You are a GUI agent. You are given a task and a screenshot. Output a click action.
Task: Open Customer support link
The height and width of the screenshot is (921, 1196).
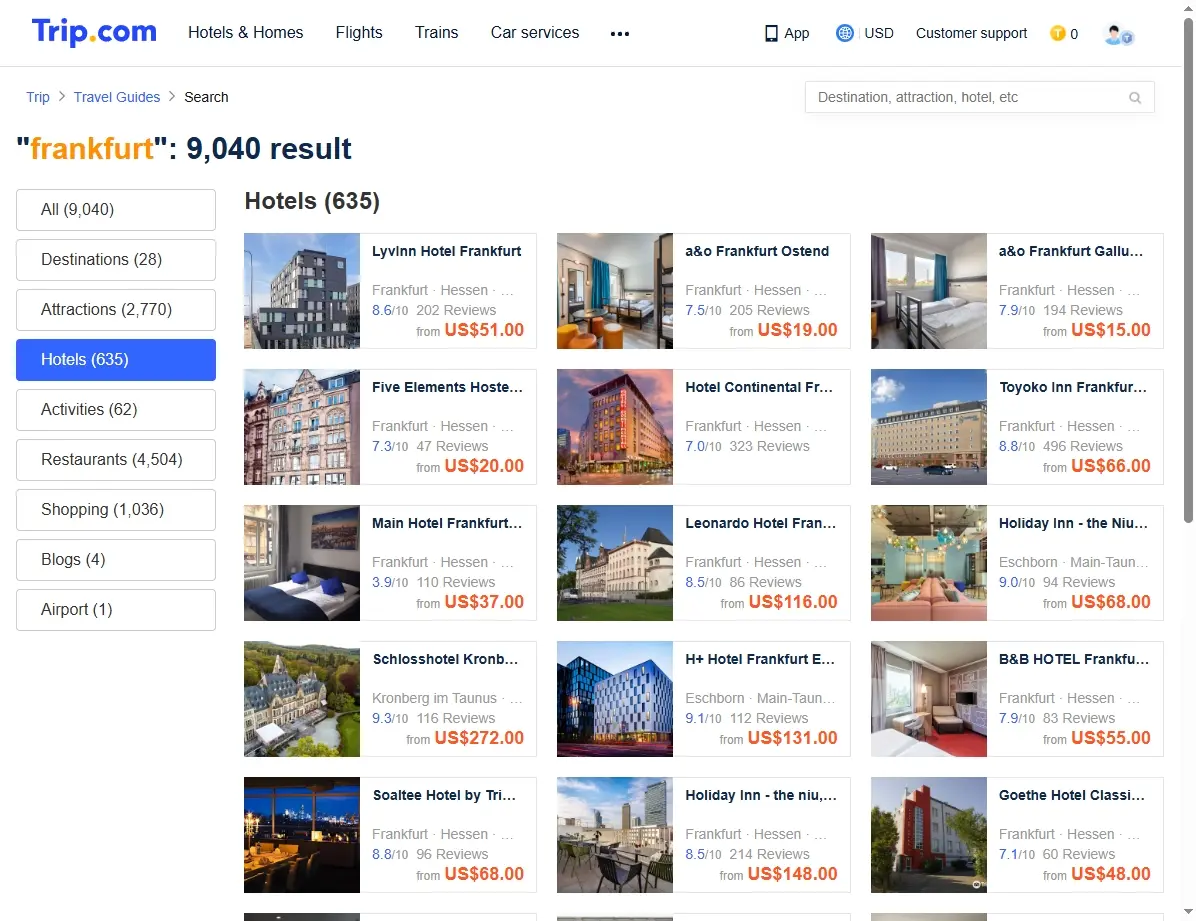[x=971, y=33]
